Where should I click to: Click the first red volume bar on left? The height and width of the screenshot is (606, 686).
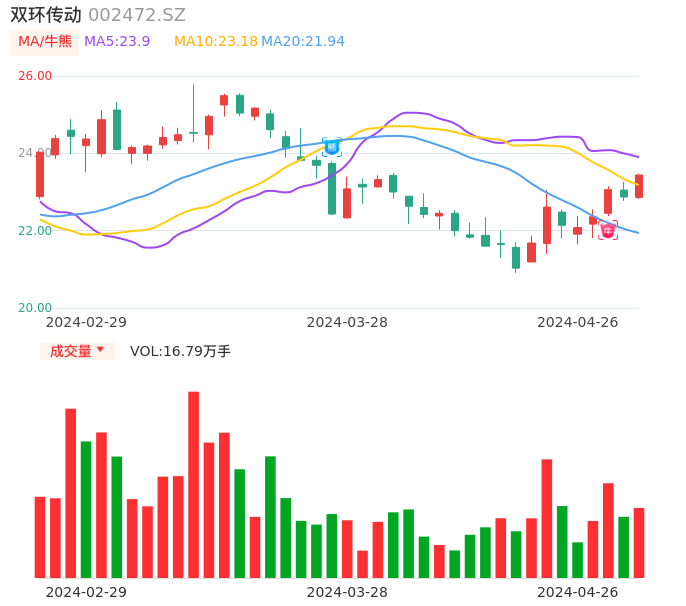coord(40,537)
